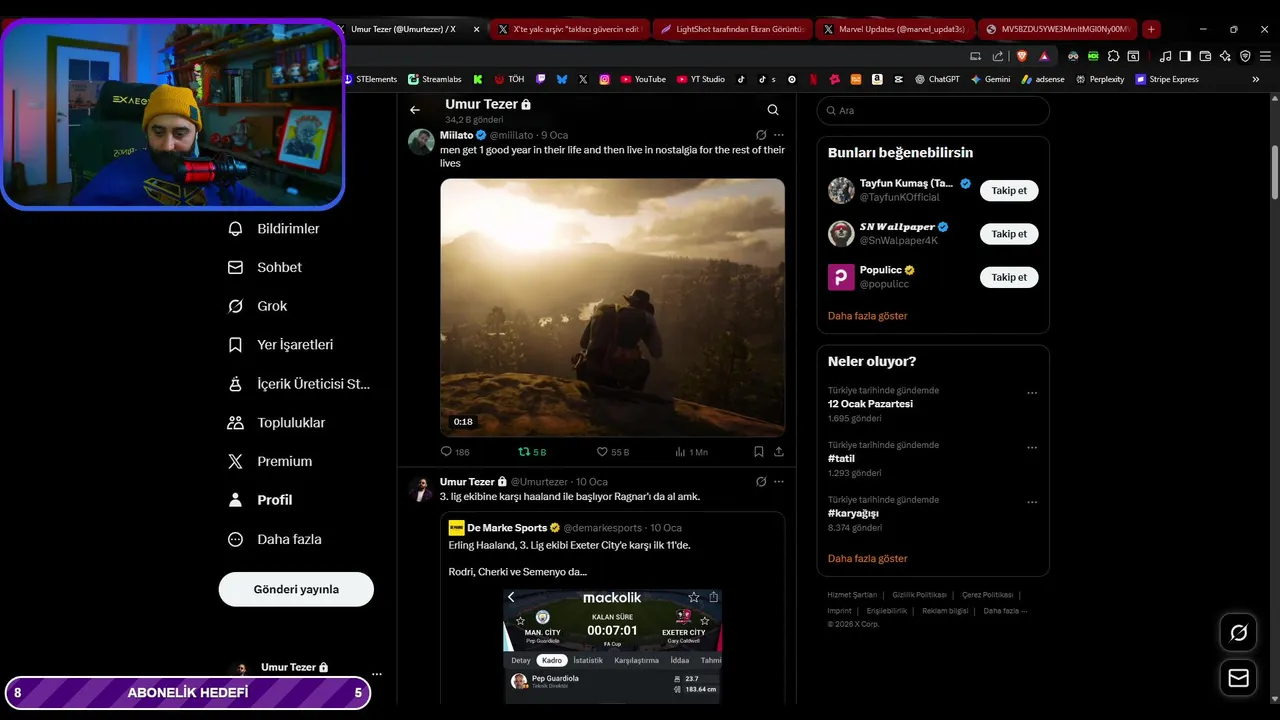Open more options on Miilato post
1280x720 pixels.
779,135
